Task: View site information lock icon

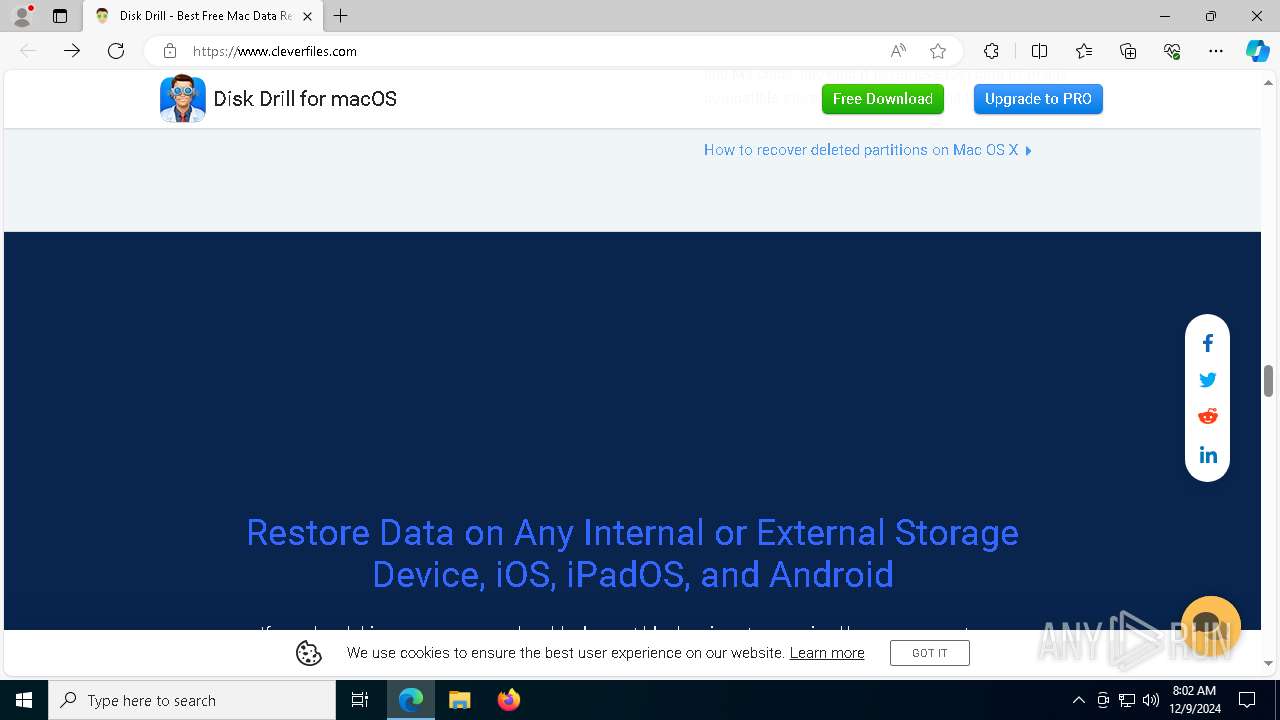Action: [170, 51]
